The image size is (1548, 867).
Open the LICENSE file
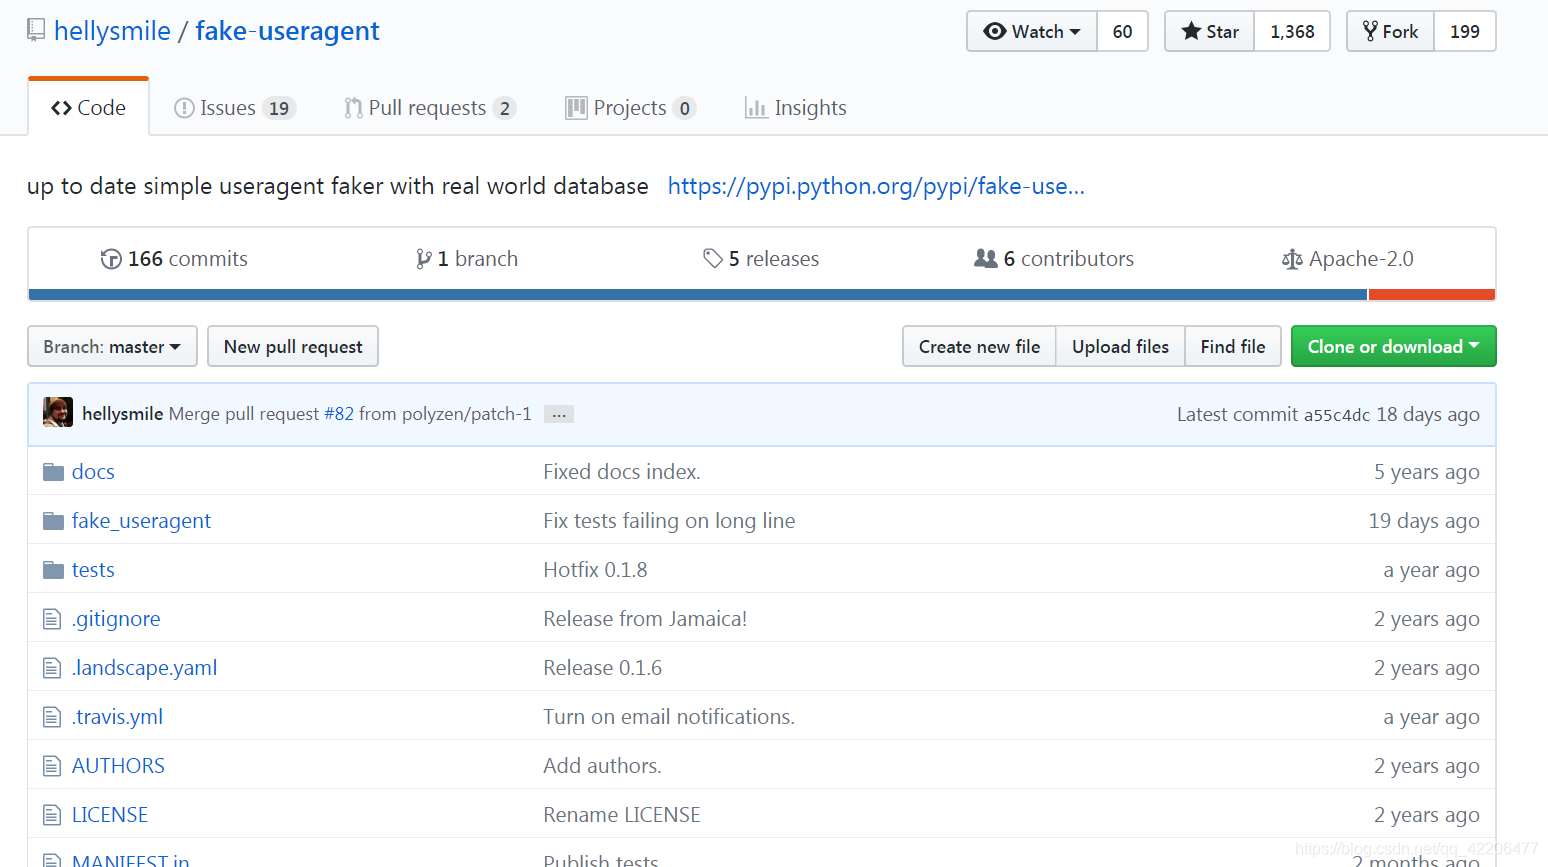pyautogui.click(x=110, y=815)
